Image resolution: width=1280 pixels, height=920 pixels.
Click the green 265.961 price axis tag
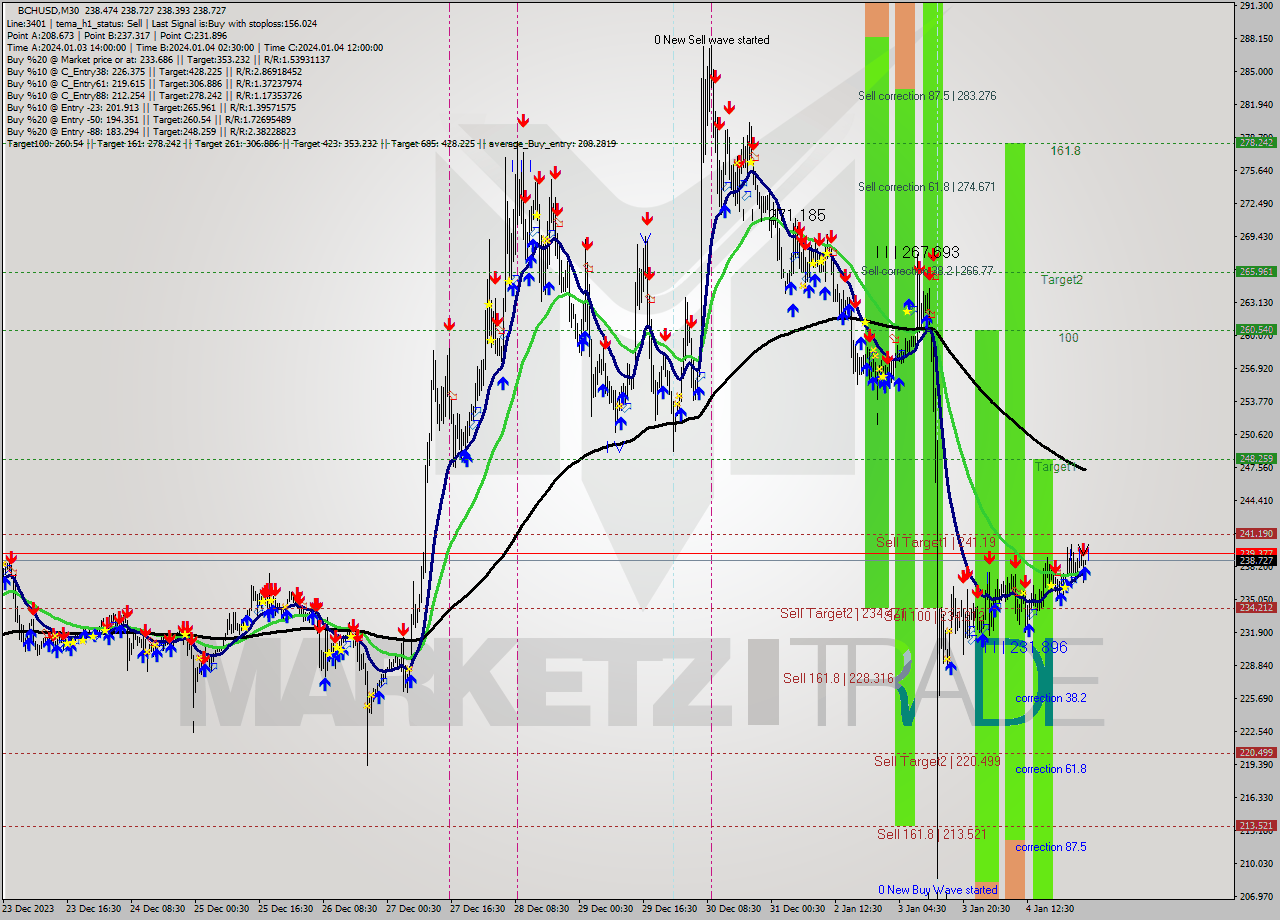[x=1256, y=272]
